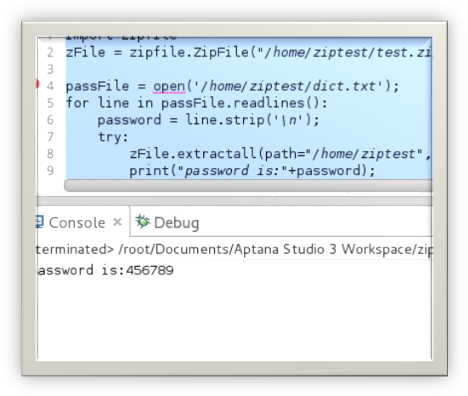Image resolution: width=468 pixels, height=396 pixels.
Task: Click the print password is line
Action: pos(252,171)
